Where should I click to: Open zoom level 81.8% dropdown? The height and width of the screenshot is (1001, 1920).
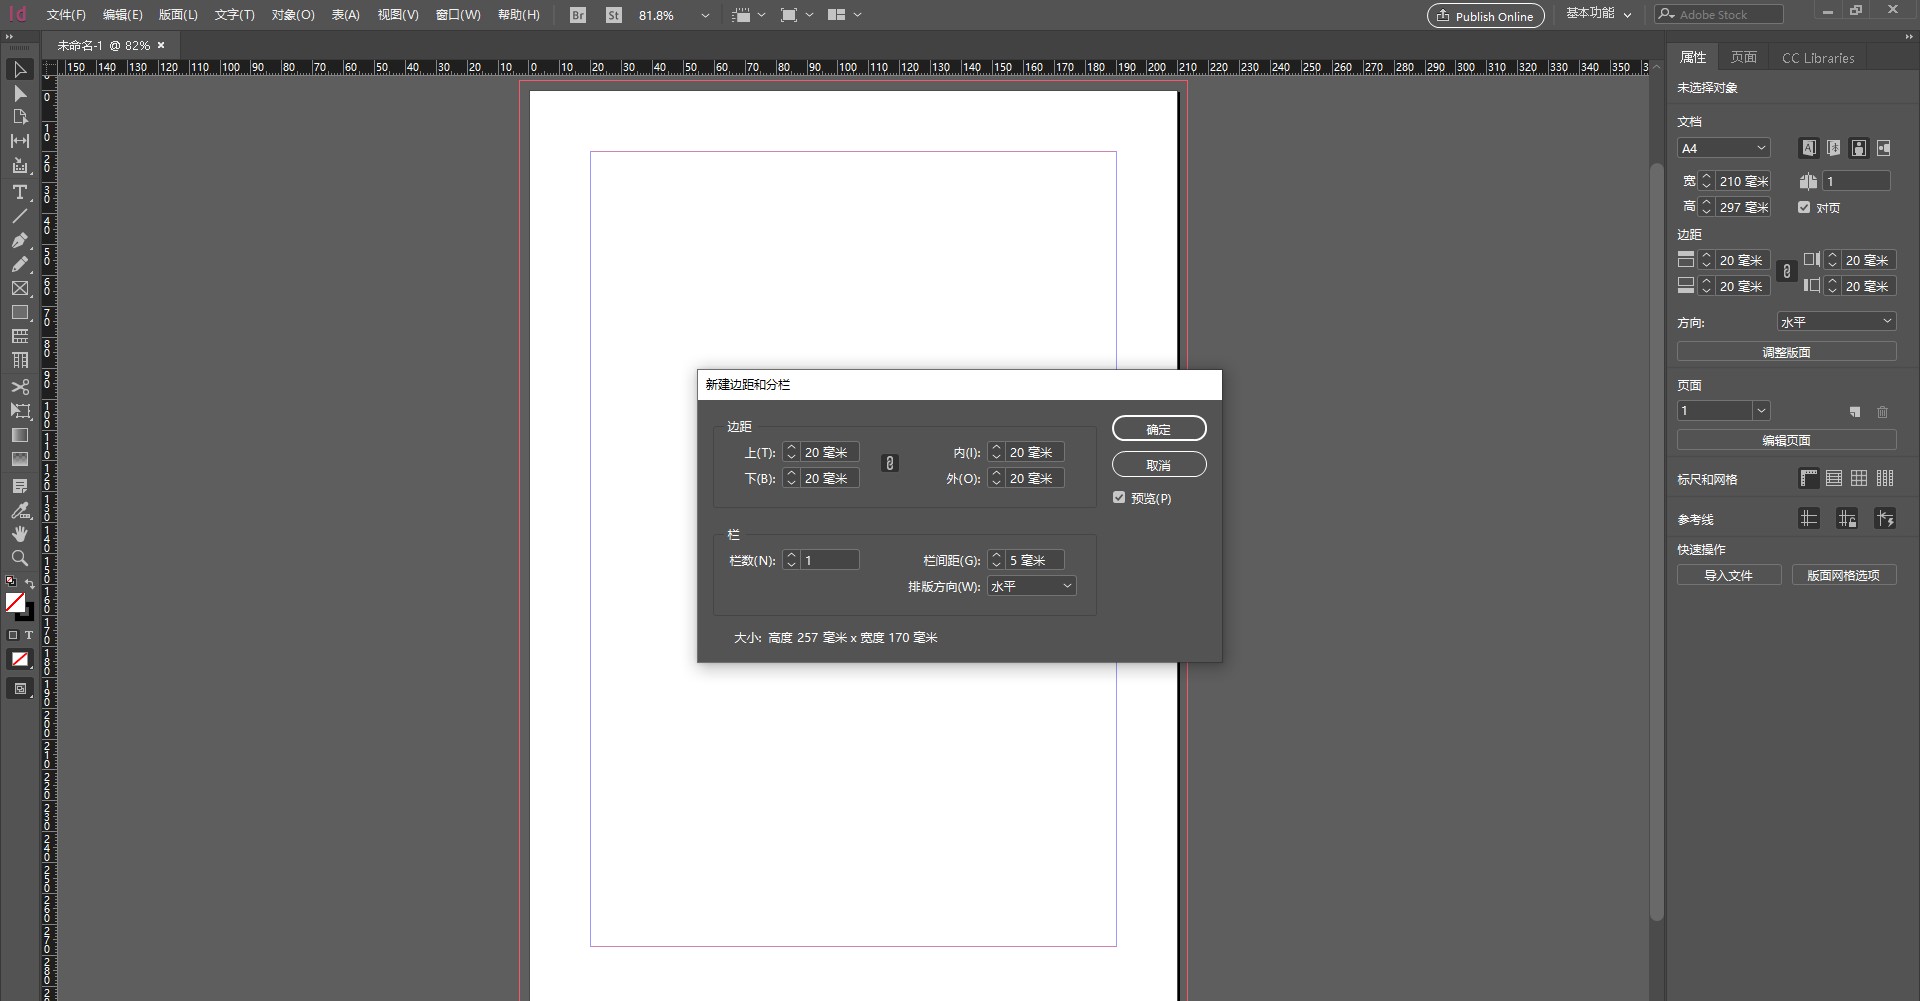tap(704, 15)
